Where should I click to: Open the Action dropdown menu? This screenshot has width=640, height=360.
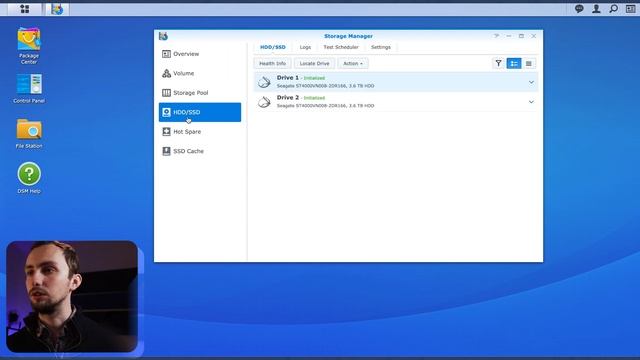[353, 63]
